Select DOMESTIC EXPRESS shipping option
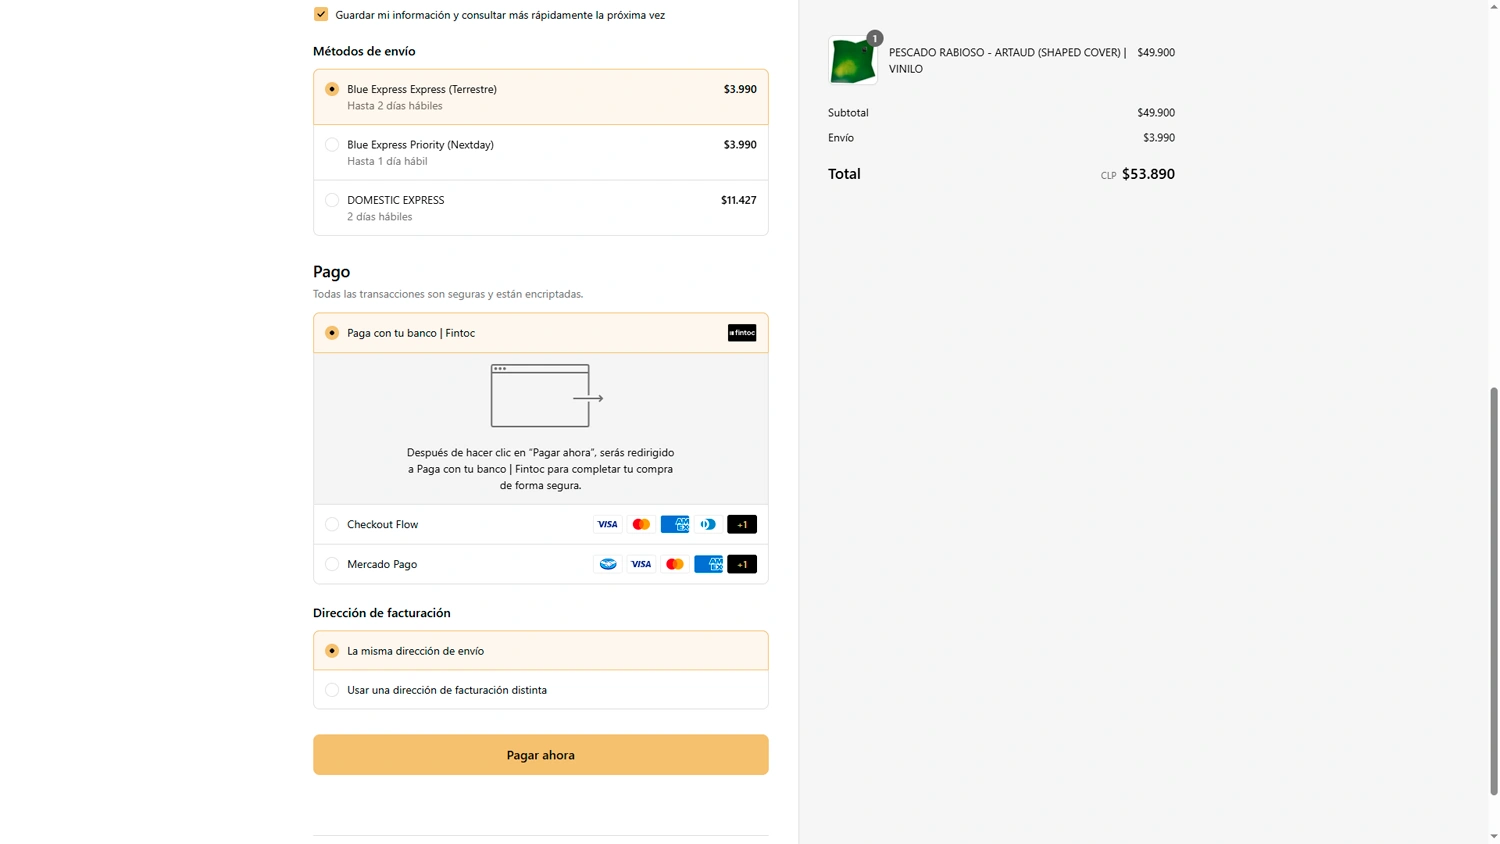1500x844 pixels. click(x=332, y=200)
